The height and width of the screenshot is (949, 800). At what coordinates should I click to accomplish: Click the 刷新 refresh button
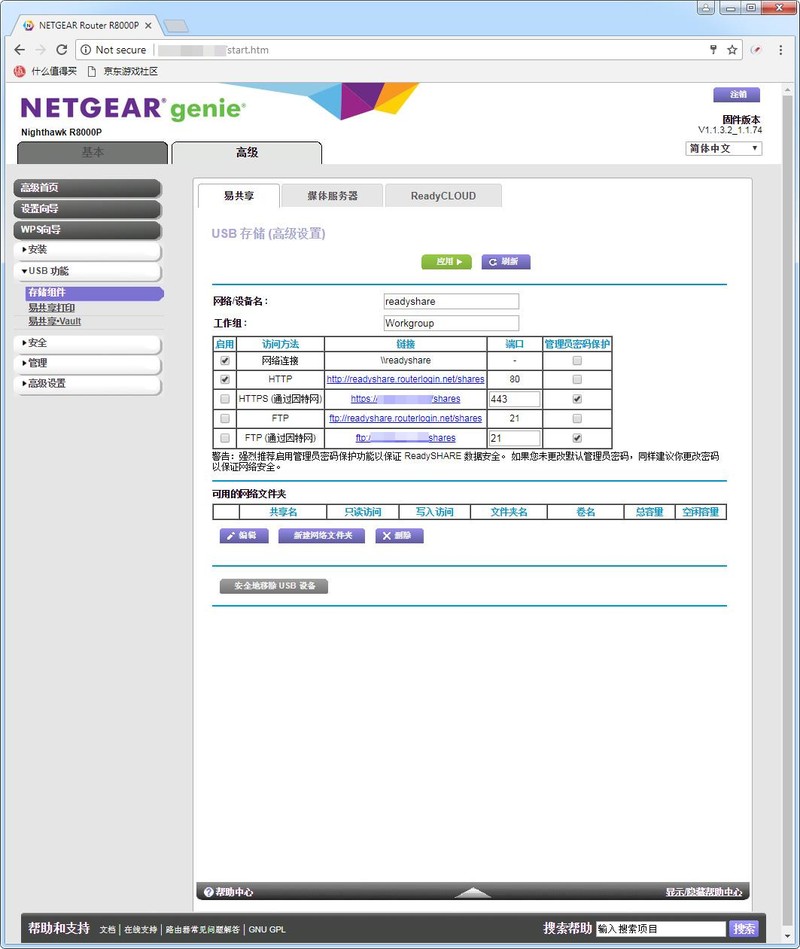(x=506, y=261)
